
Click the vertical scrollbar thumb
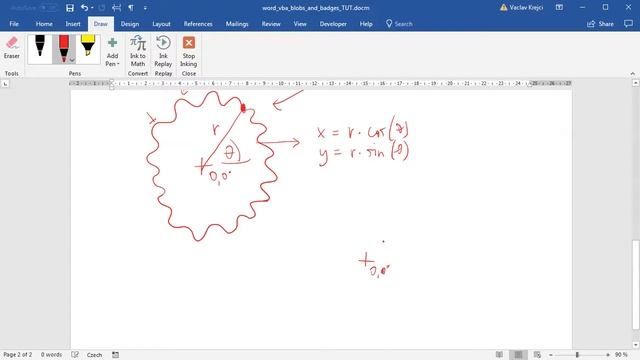coord(636,284)
